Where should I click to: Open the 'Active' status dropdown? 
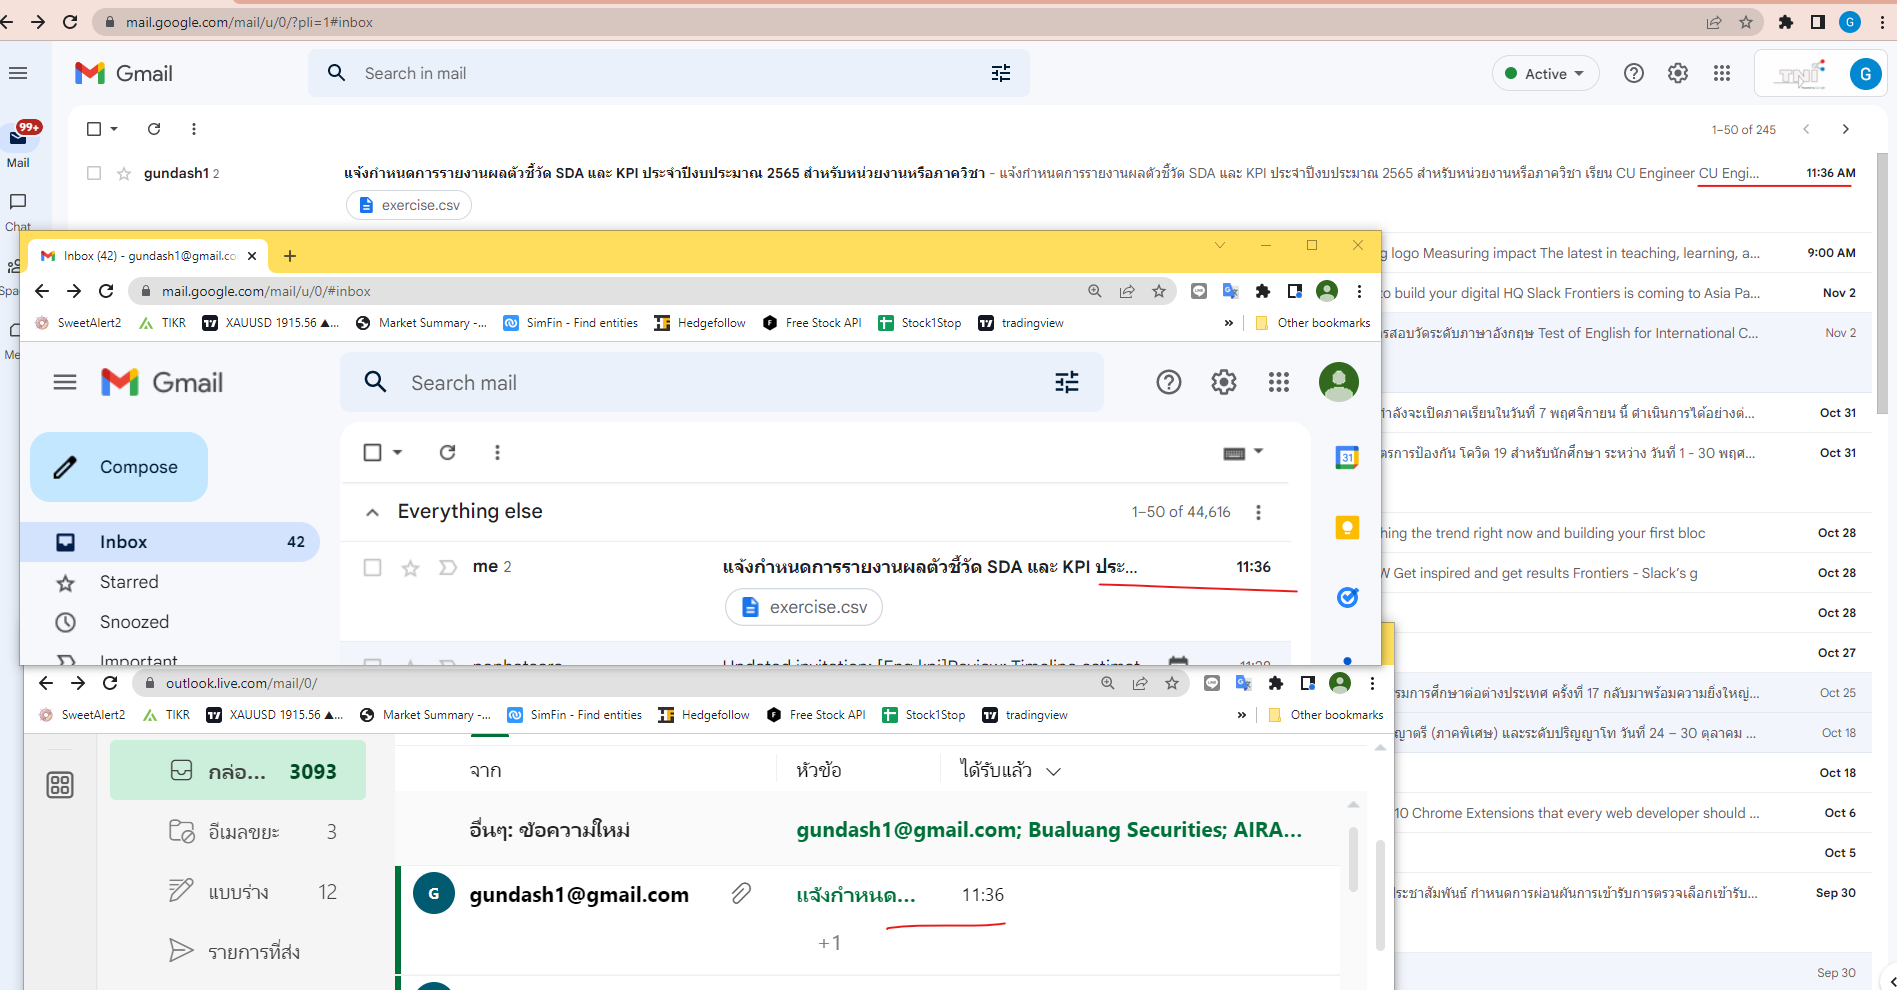point(1545,72)
